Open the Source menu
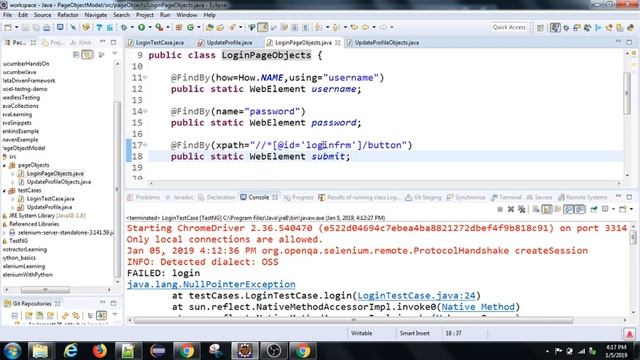Screen dimensions: 640x360 [42, 15]
